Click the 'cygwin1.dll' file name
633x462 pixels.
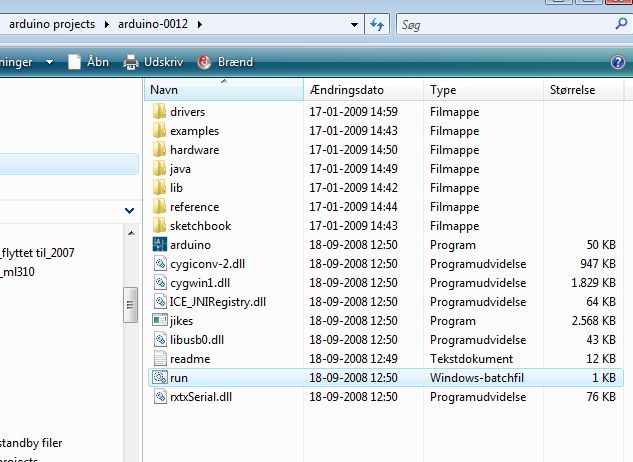point(200,283)
